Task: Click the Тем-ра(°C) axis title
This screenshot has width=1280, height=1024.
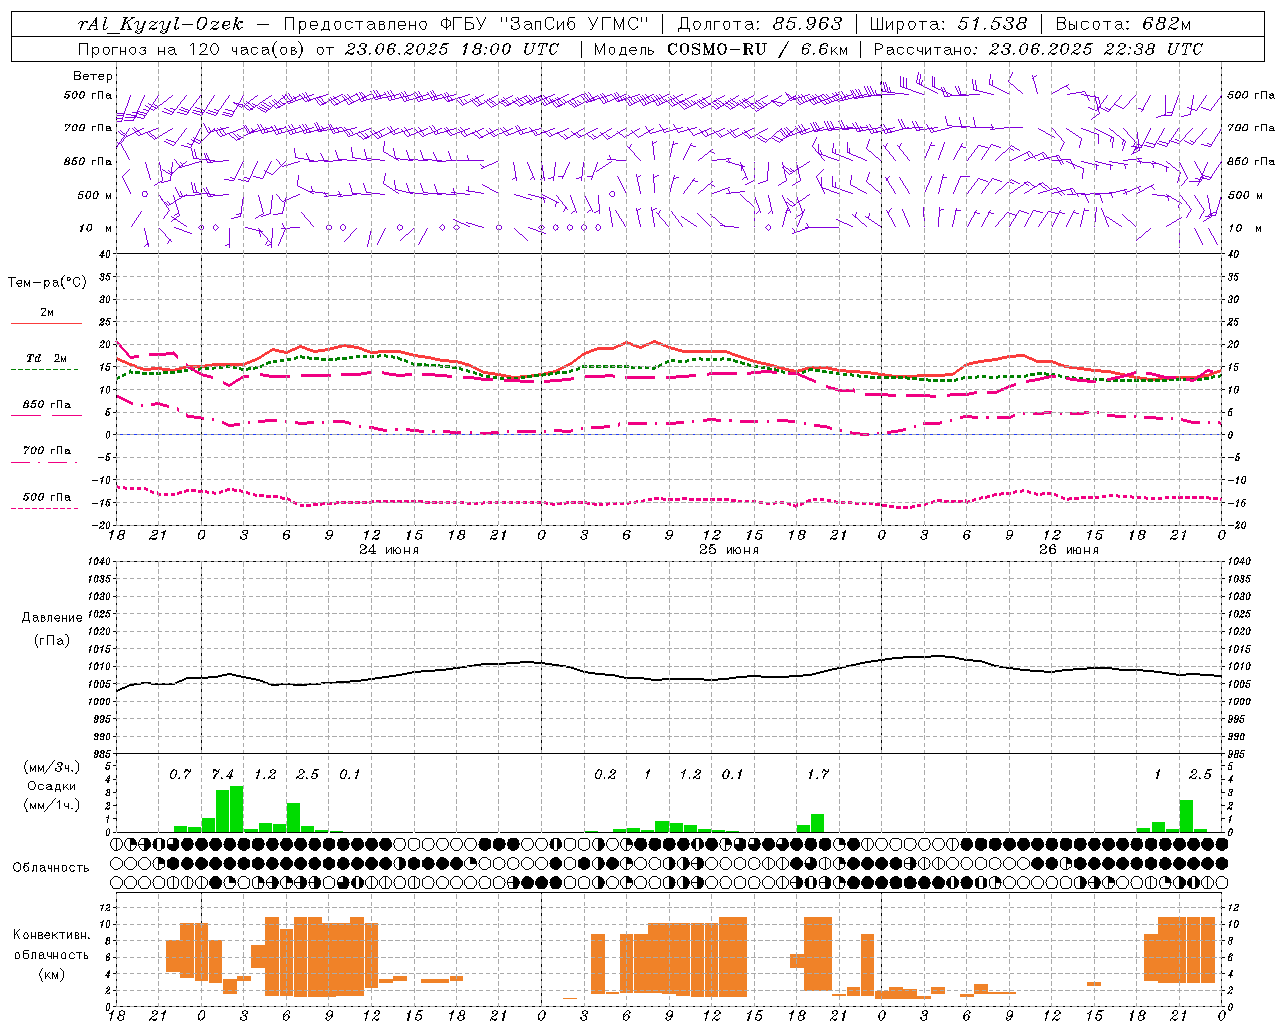Action: coord(47,283)
